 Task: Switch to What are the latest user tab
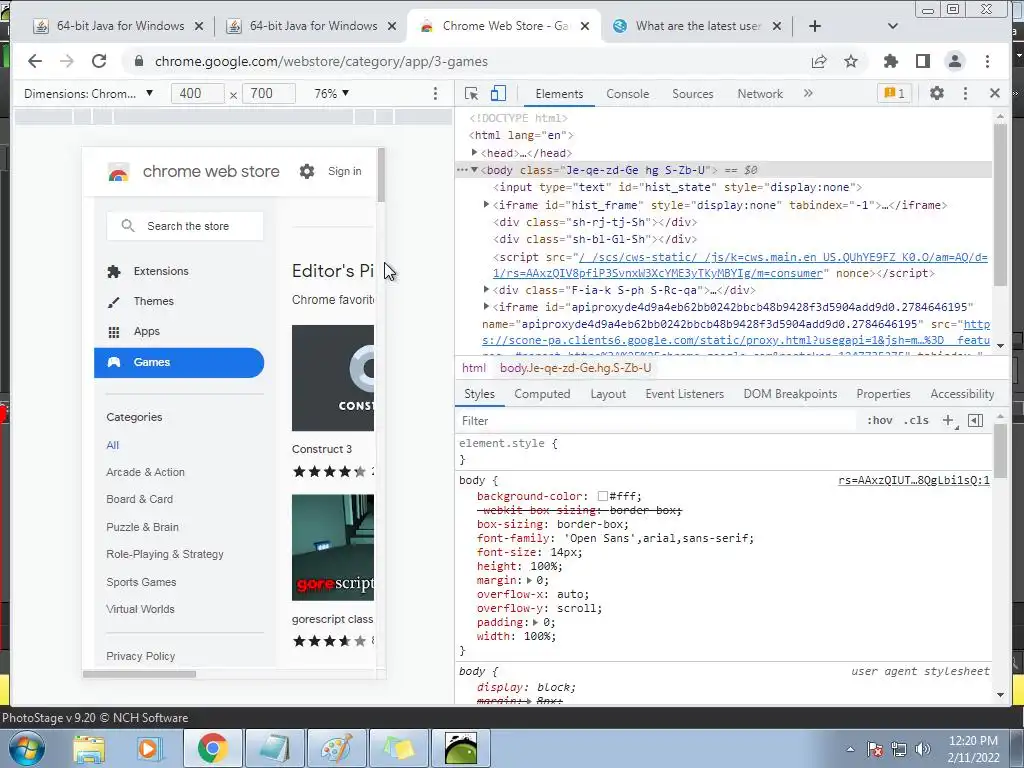[x=697, y=26]
